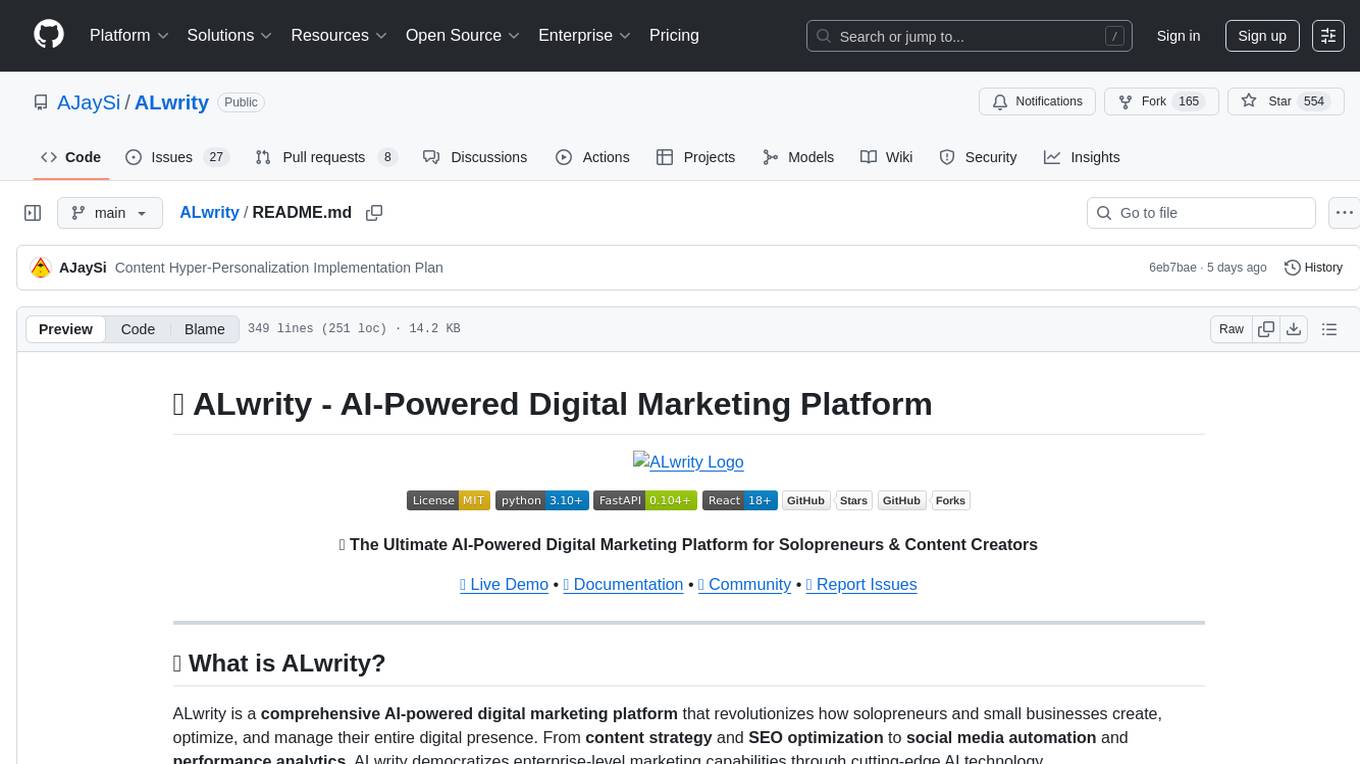Screen dimensions: 1360x764
Task: Open the Community link
Action: pyautogui.click(x=744, y=584)
